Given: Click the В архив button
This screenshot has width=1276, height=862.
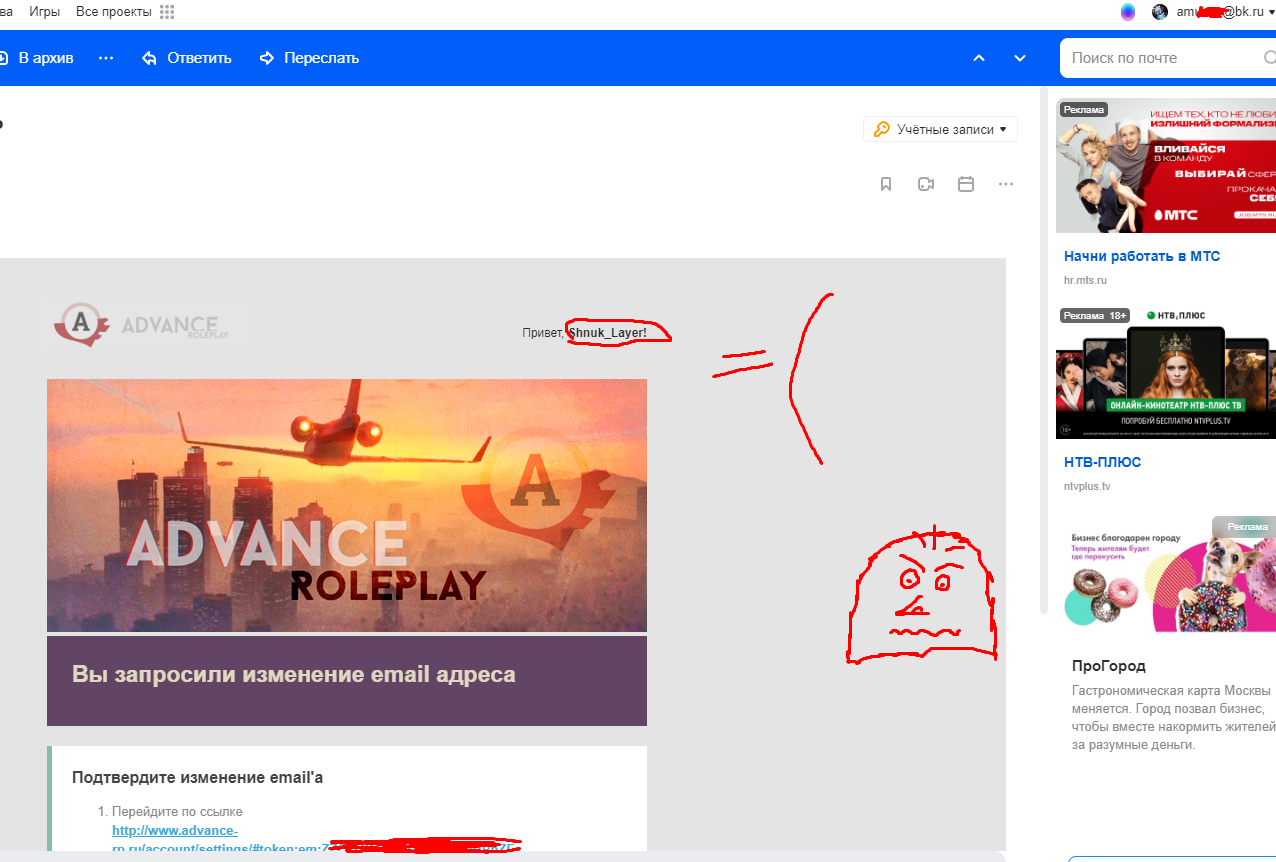Looking at the screenshot, I should pos(36,58).
